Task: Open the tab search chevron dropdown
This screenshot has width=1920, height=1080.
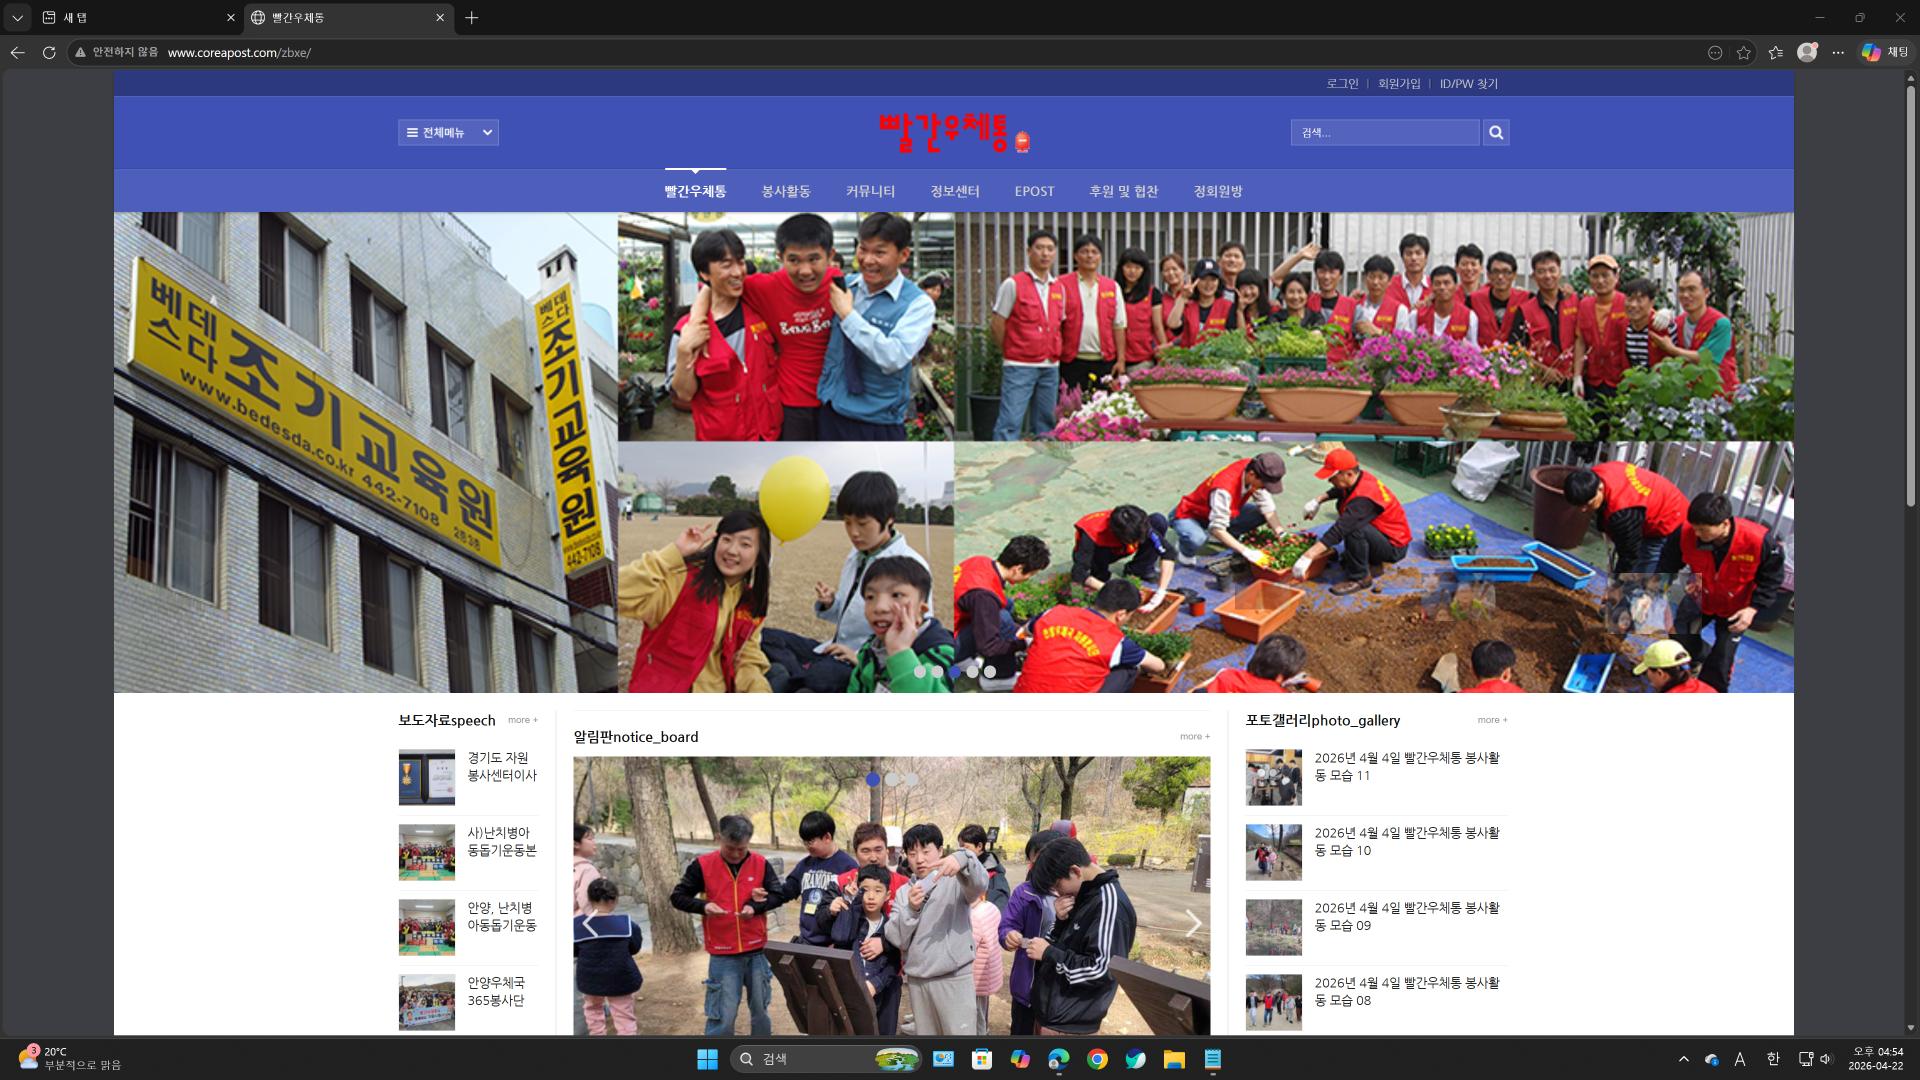Action: point(17,18)
